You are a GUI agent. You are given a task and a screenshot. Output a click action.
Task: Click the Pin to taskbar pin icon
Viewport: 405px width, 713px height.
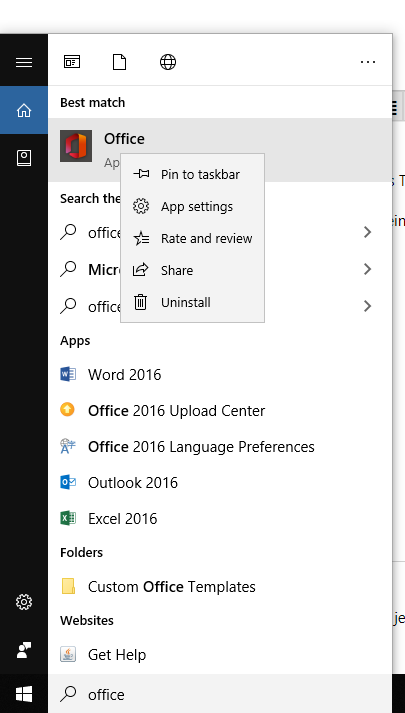coord(141,174)
